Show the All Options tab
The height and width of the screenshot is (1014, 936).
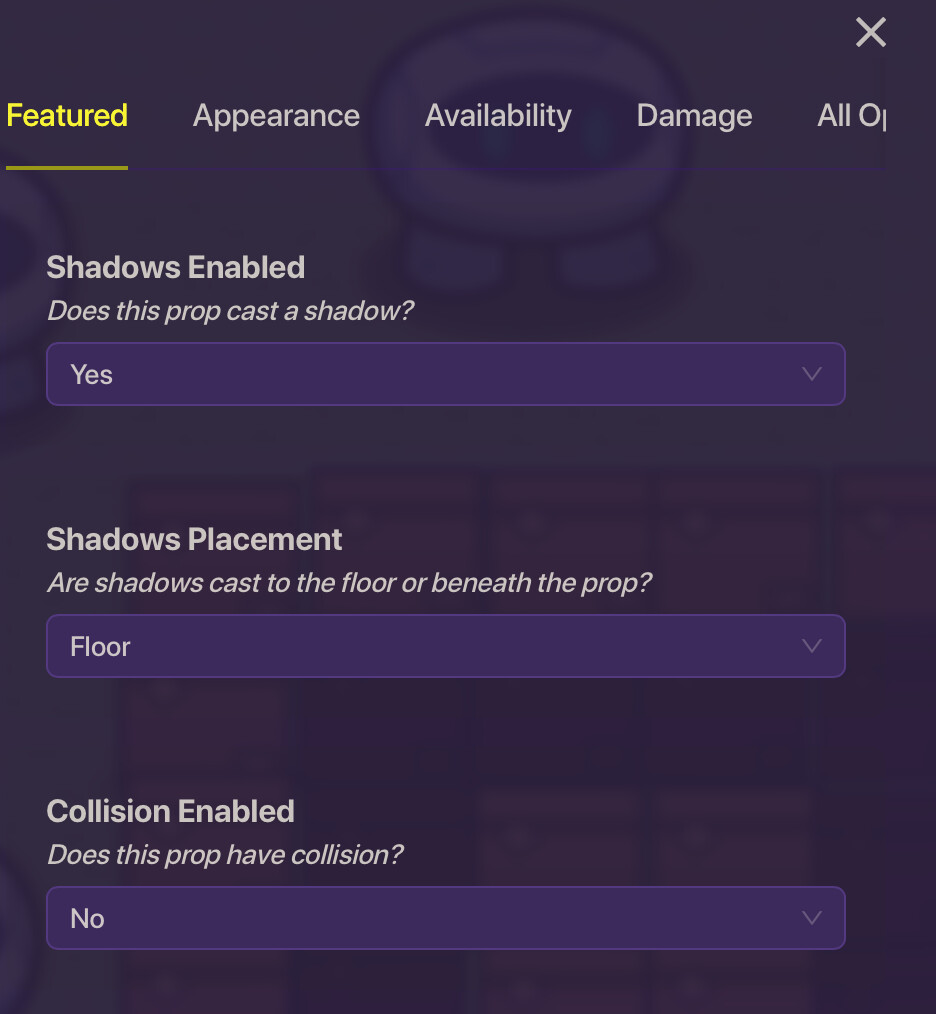point(851,116)
